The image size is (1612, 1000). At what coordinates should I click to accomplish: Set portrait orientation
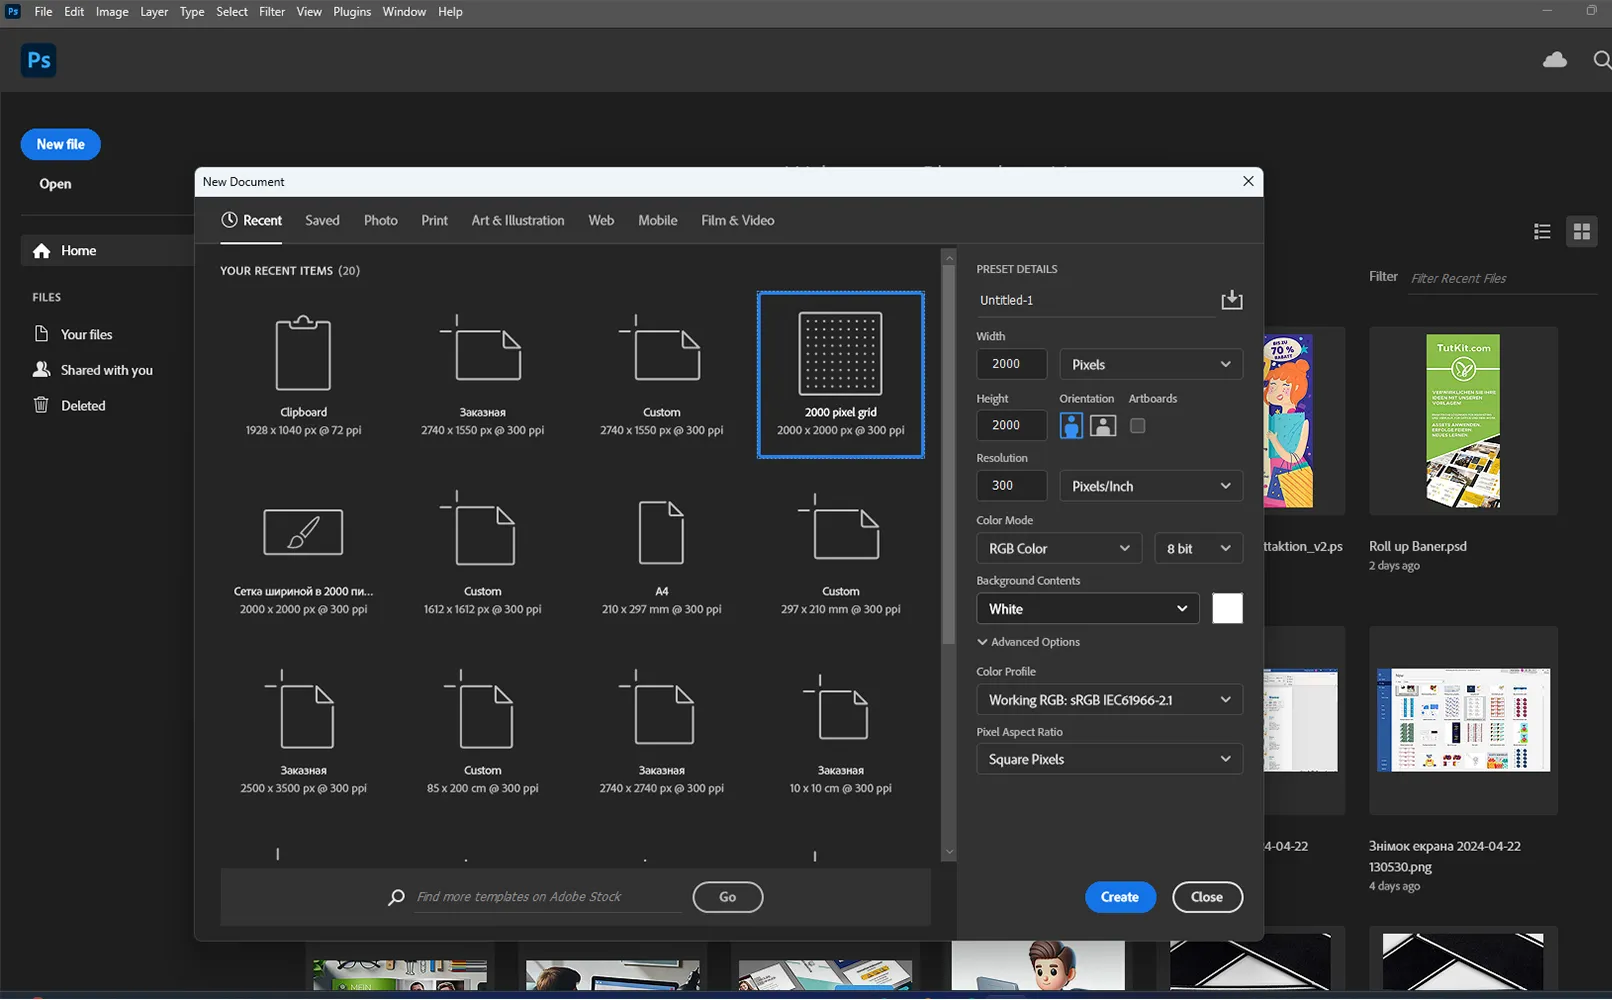pos(1071,425)
